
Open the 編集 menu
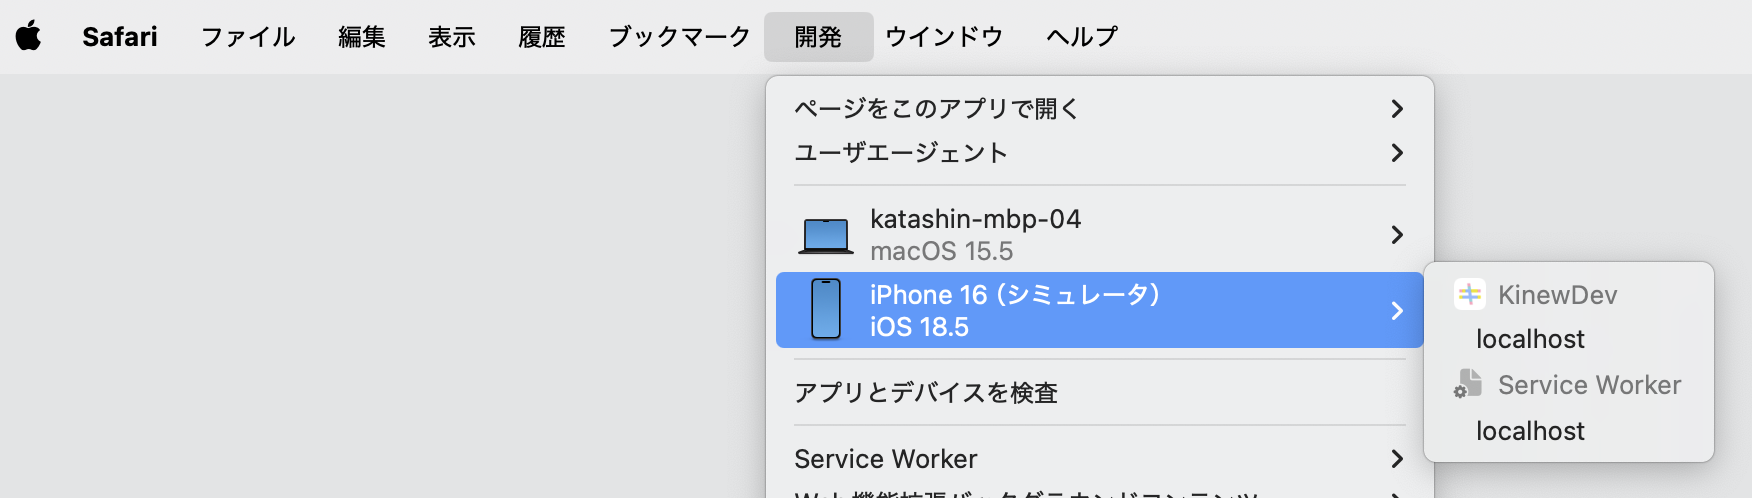pos(362,37)
